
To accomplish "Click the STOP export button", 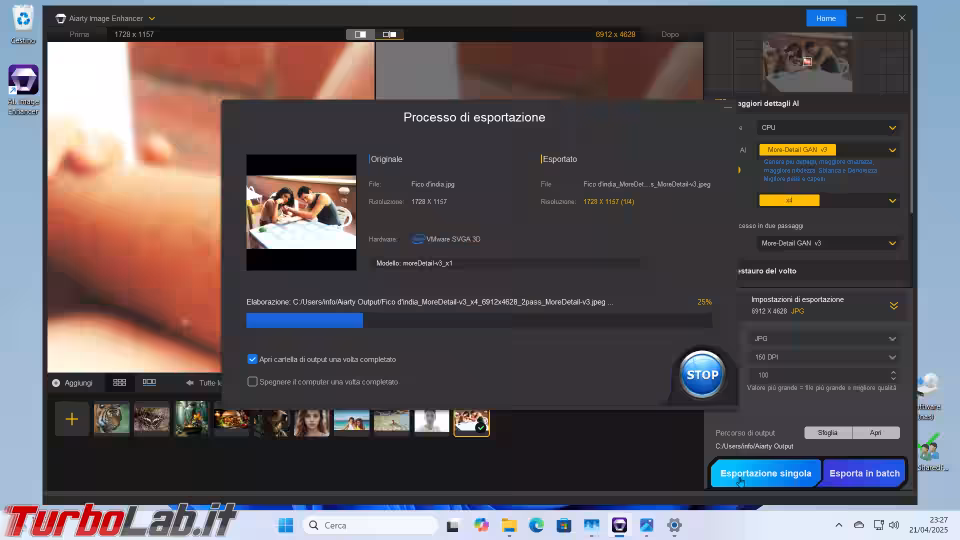I will click(702, 374).
